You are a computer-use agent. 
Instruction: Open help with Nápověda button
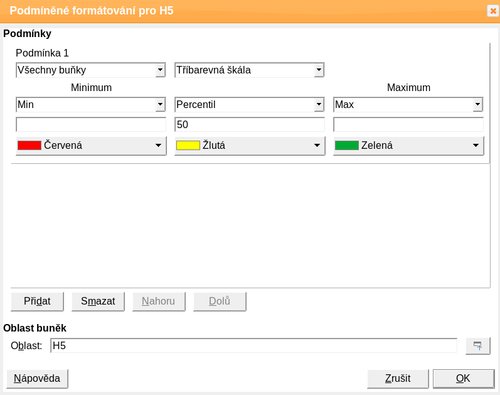(37, 379)
